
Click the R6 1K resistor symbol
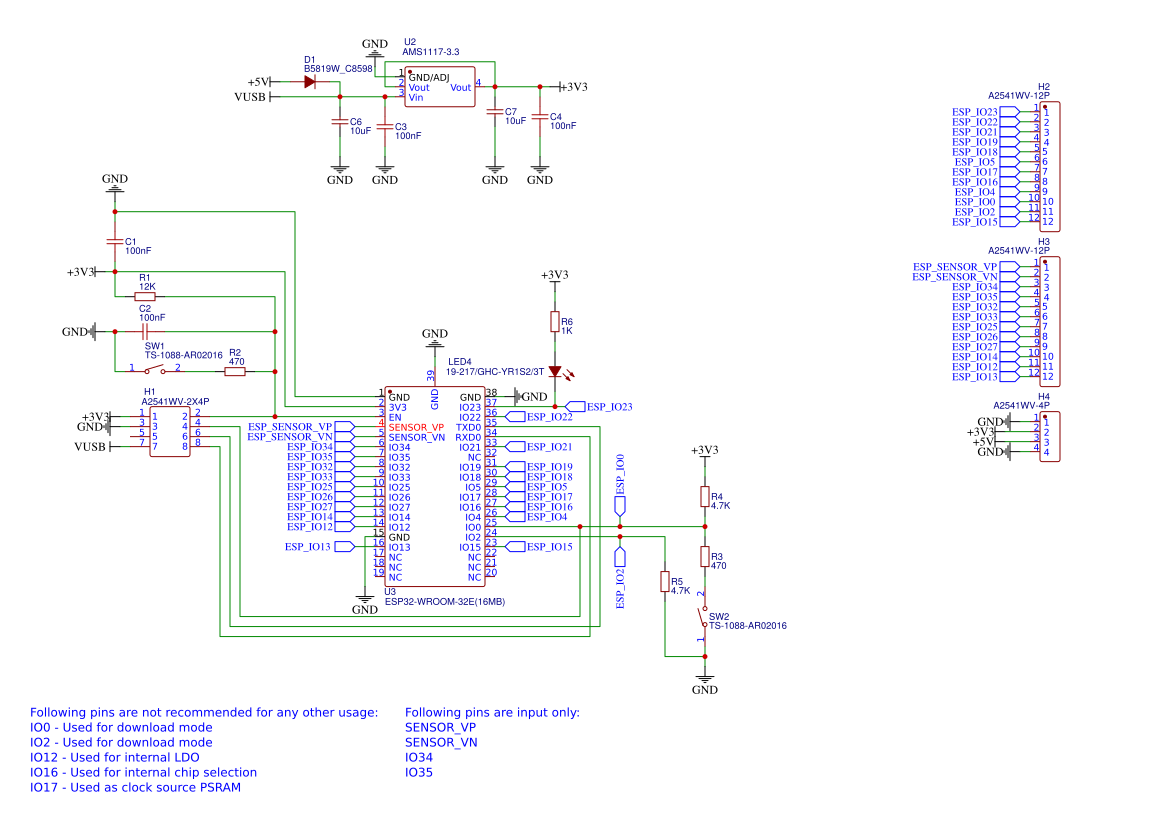pos(555,321)
